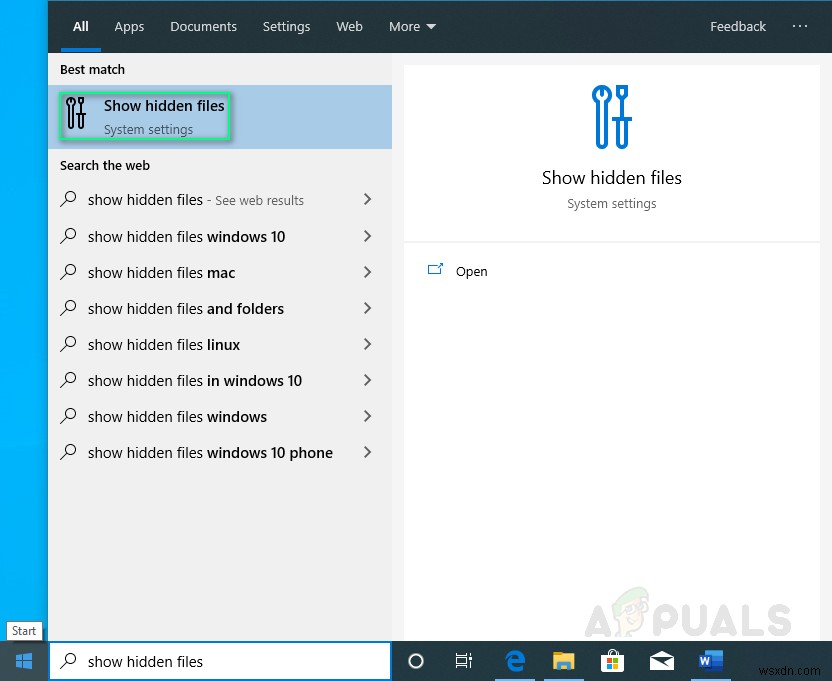Select the 'show hidden files linux' web suggestion
The image size is (832, 681).
coord(164,344)
